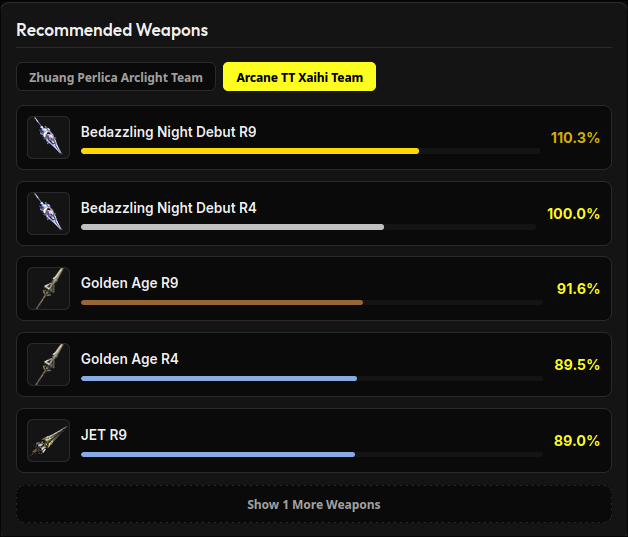Click the 100.0% score value
This screenshot has width=628, height=537.
(574, 214)
